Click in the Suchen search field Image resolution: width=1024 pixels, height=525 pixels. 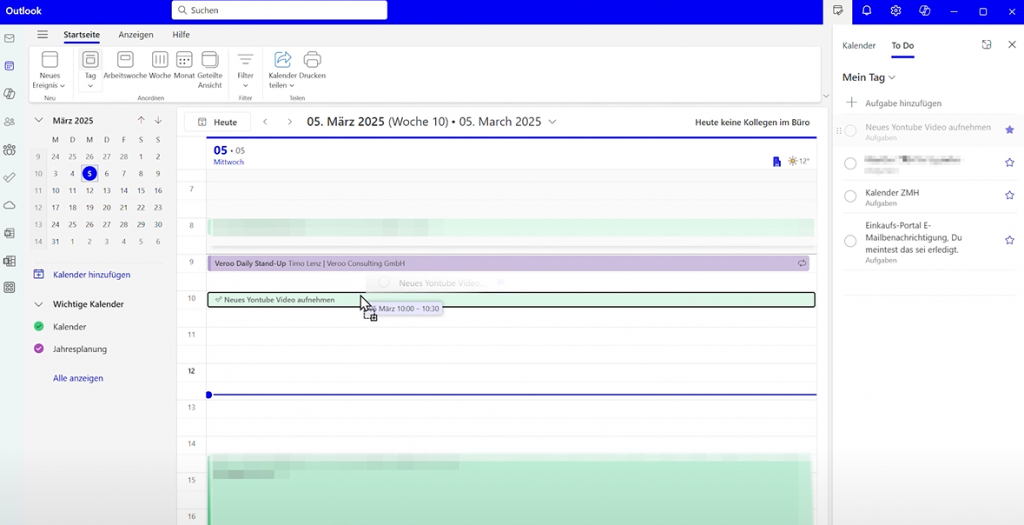coord(280,10)
